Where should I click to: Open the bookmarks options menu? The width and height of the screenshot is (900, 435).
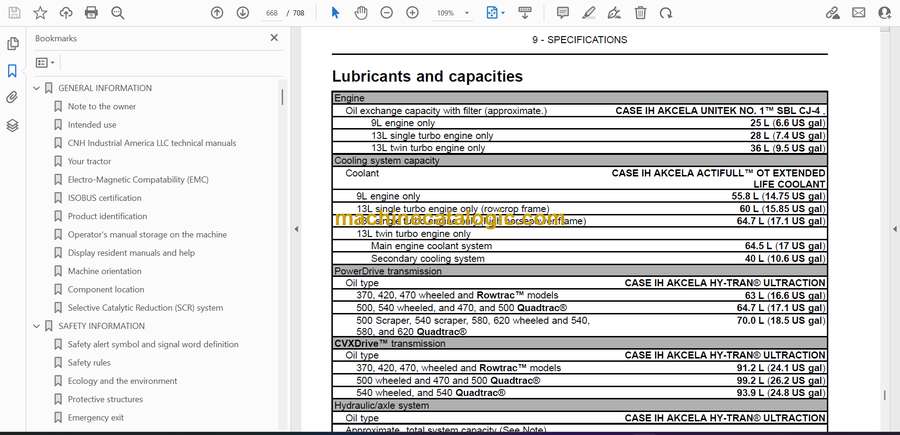pyautogui.click(x=44, y=62)
